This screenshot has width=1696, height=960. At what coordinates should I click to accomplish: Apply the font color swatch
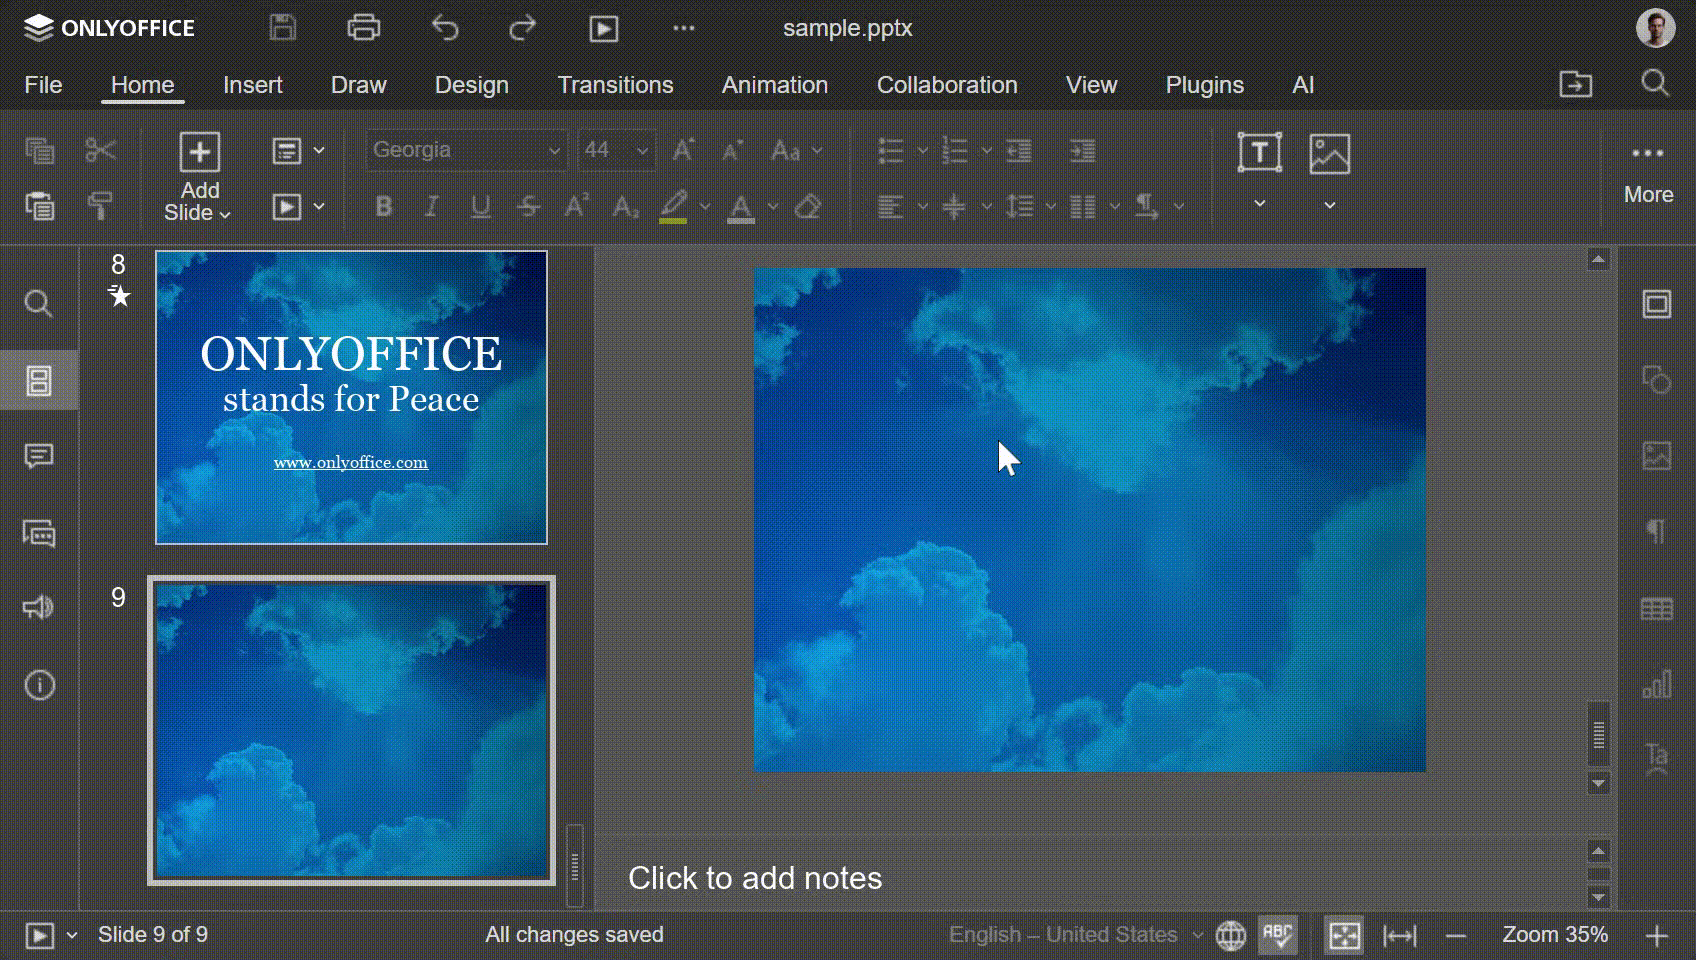point(741,207)
